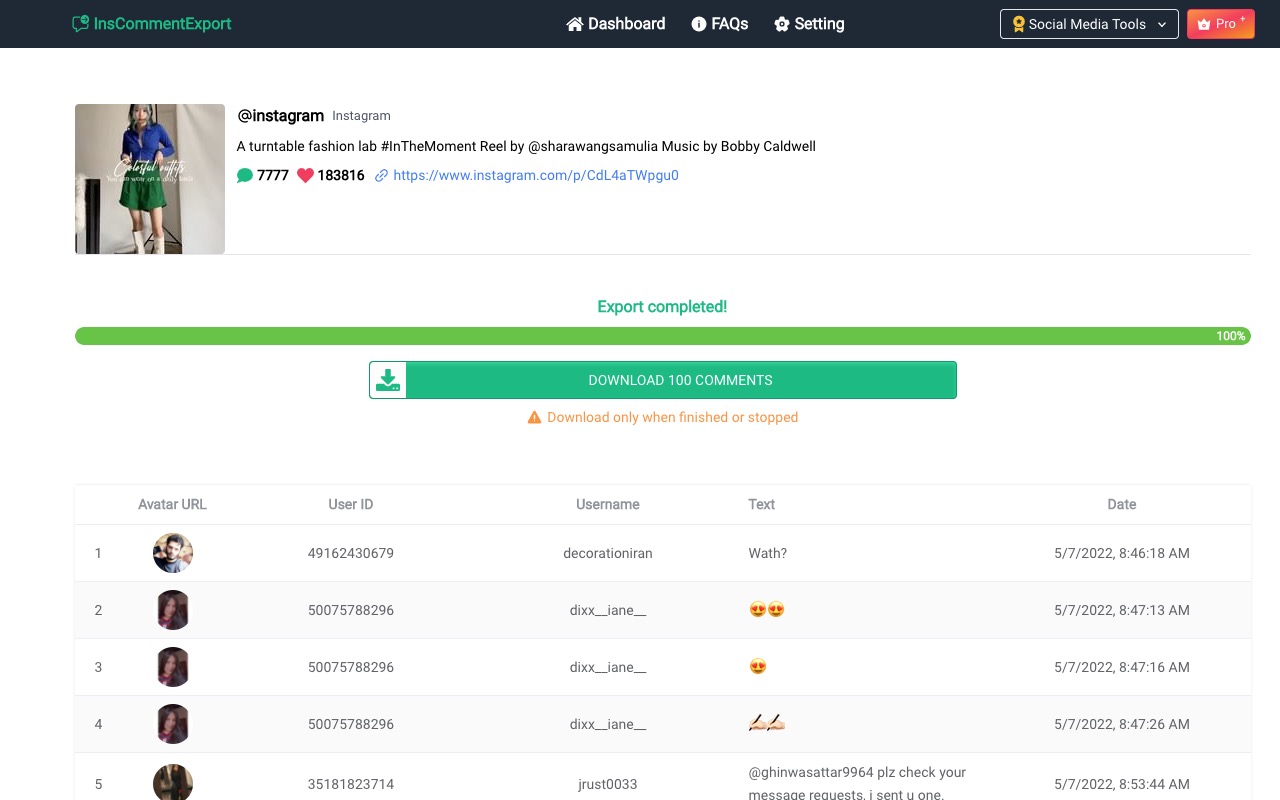The image size is (1280, 800).
Task: Click user ID 49162430679
Action: (351, 553)
